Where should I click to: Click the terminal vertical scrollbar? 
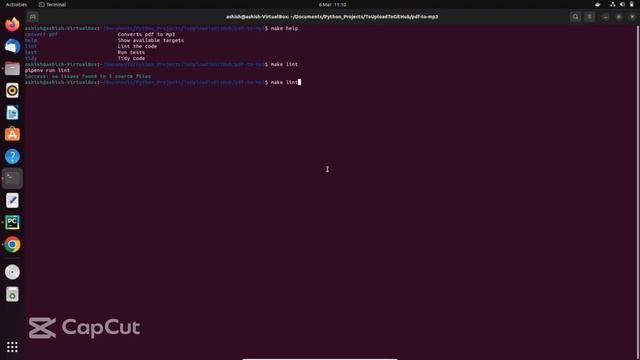coord(638,192)
